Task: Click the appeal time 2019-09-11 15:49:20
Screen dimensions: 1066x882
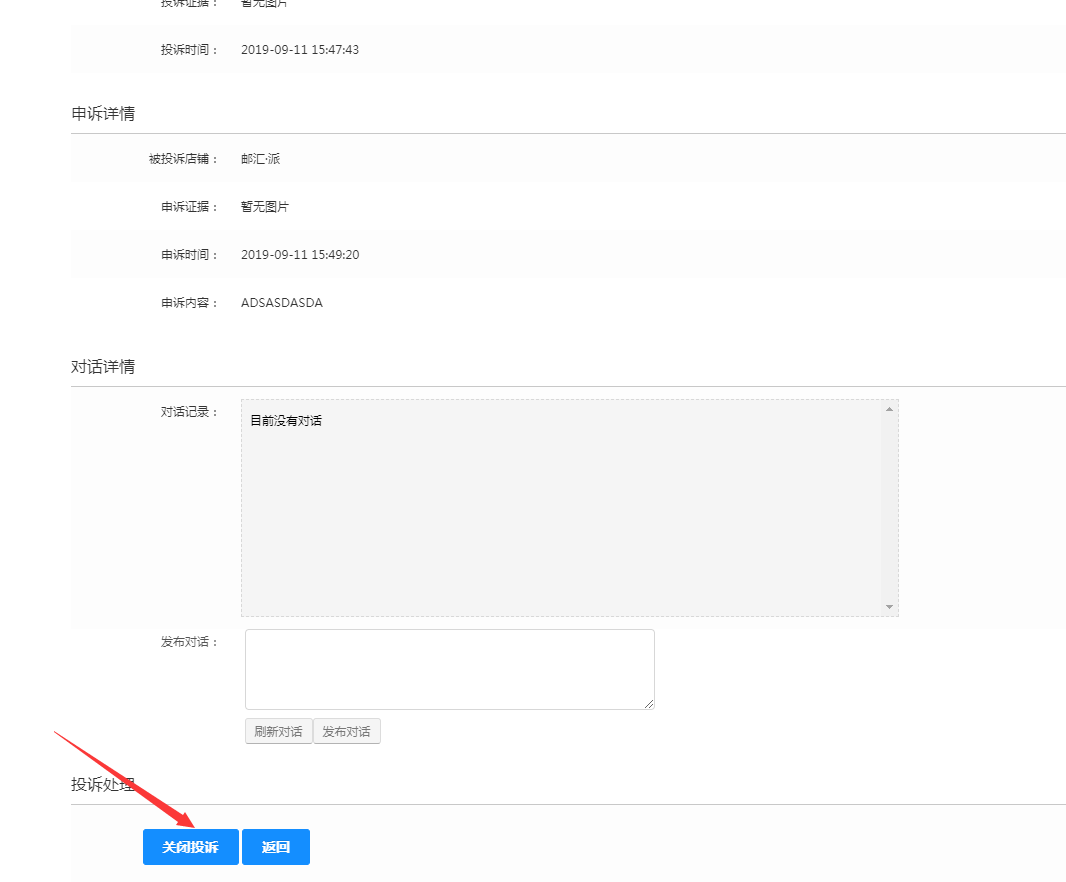Action: pos(300,255)
